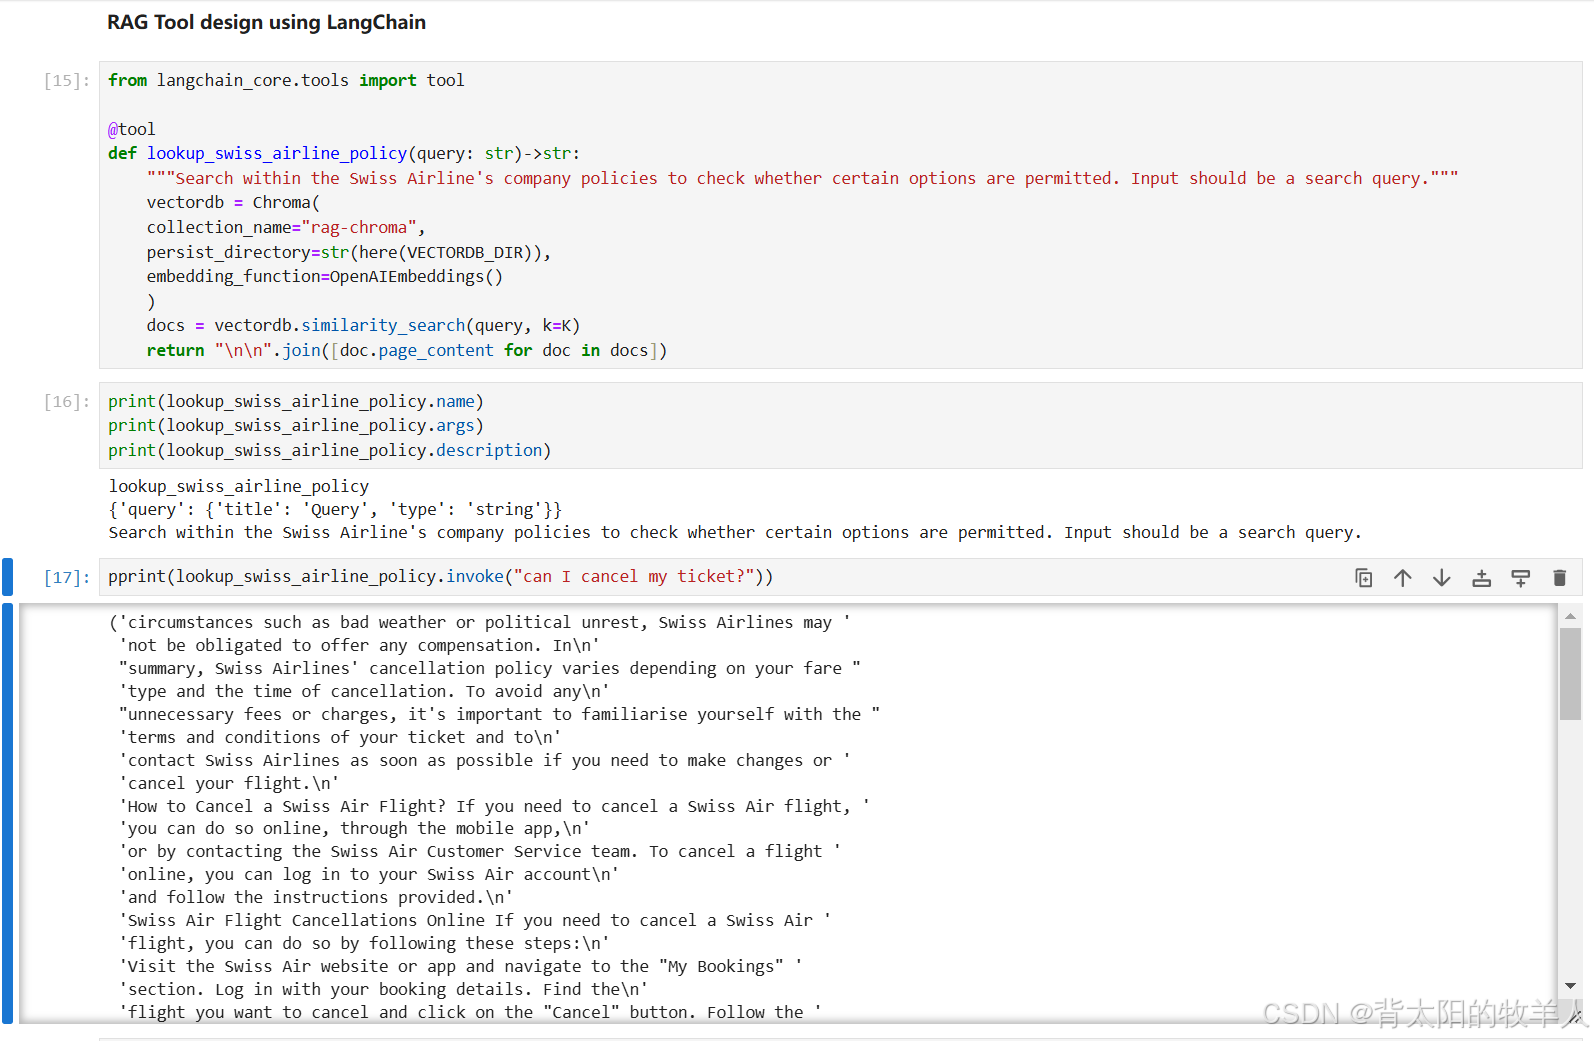
Task: Delete cell 17 with the trash icon
Action: click(x=1559, y=578)
